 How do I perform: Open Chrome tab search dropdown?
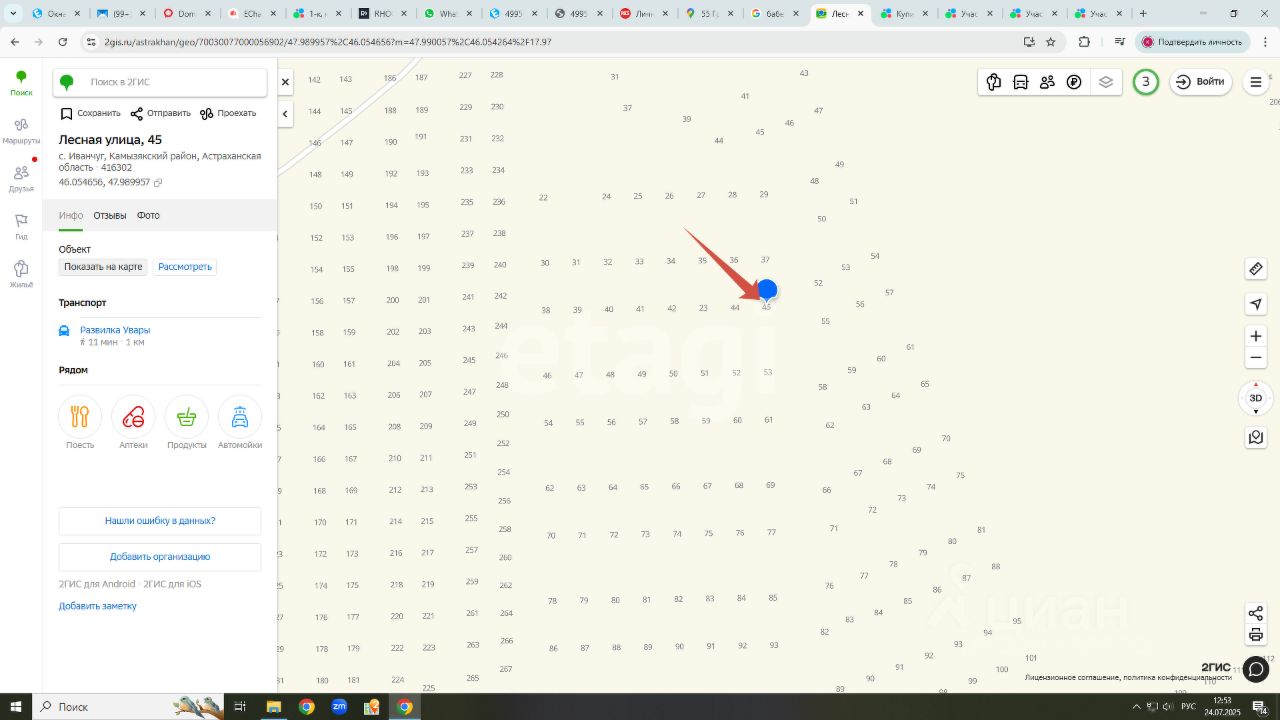point(14,14)
